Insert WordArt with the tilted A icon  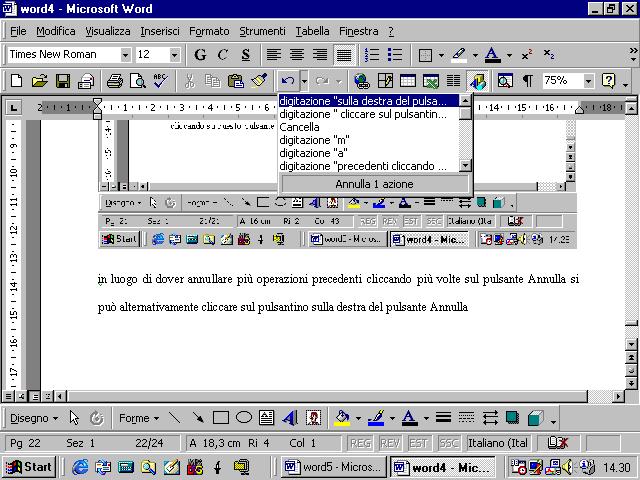(x=290, y=418)
